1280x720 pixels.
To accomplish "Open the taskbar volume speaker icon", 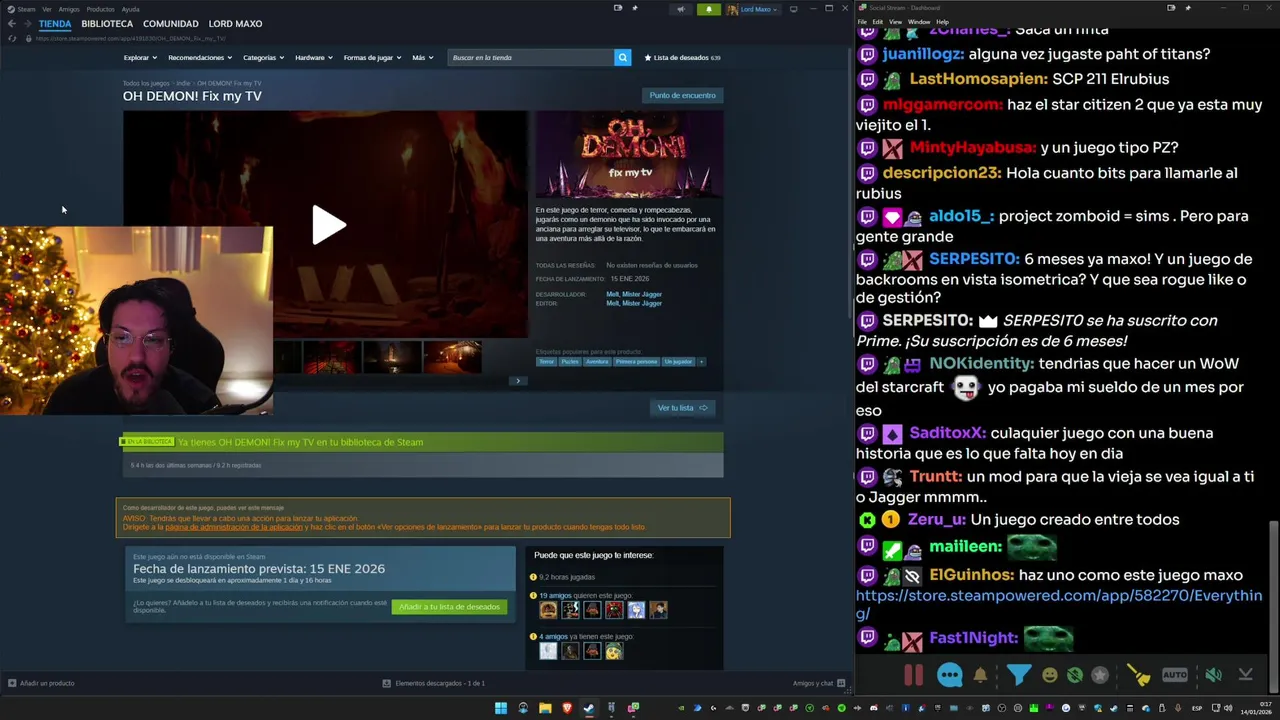I will coord(1230,708).
